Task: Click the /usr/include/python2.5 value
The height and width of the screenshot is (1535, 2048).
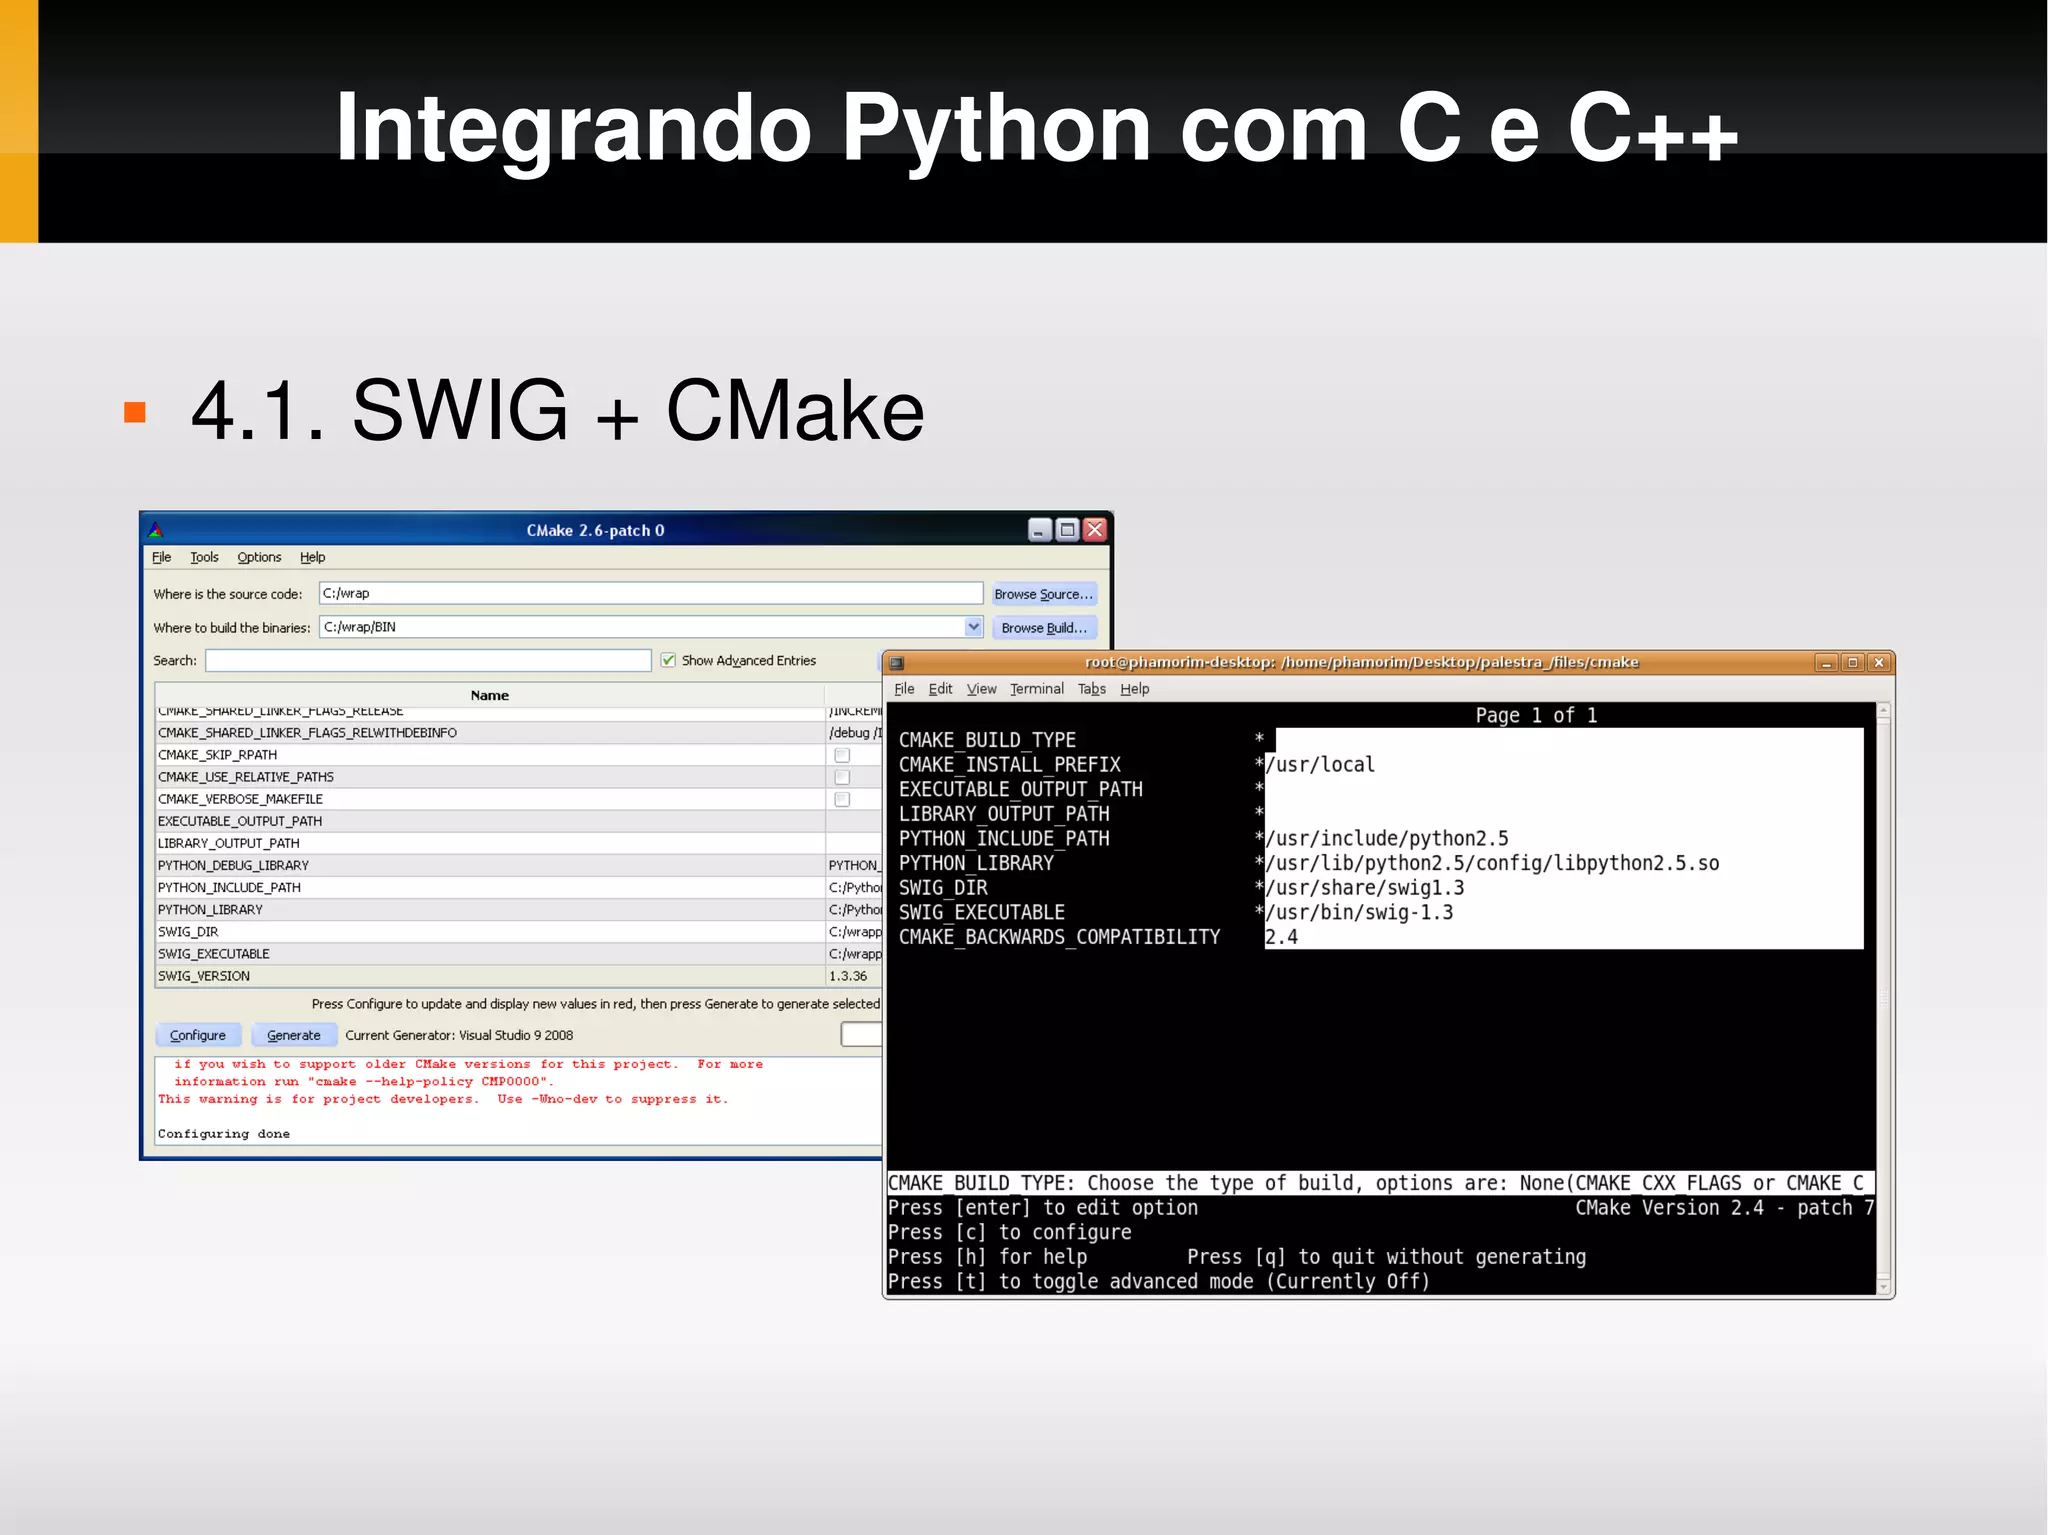Action: pos(1387,839)
